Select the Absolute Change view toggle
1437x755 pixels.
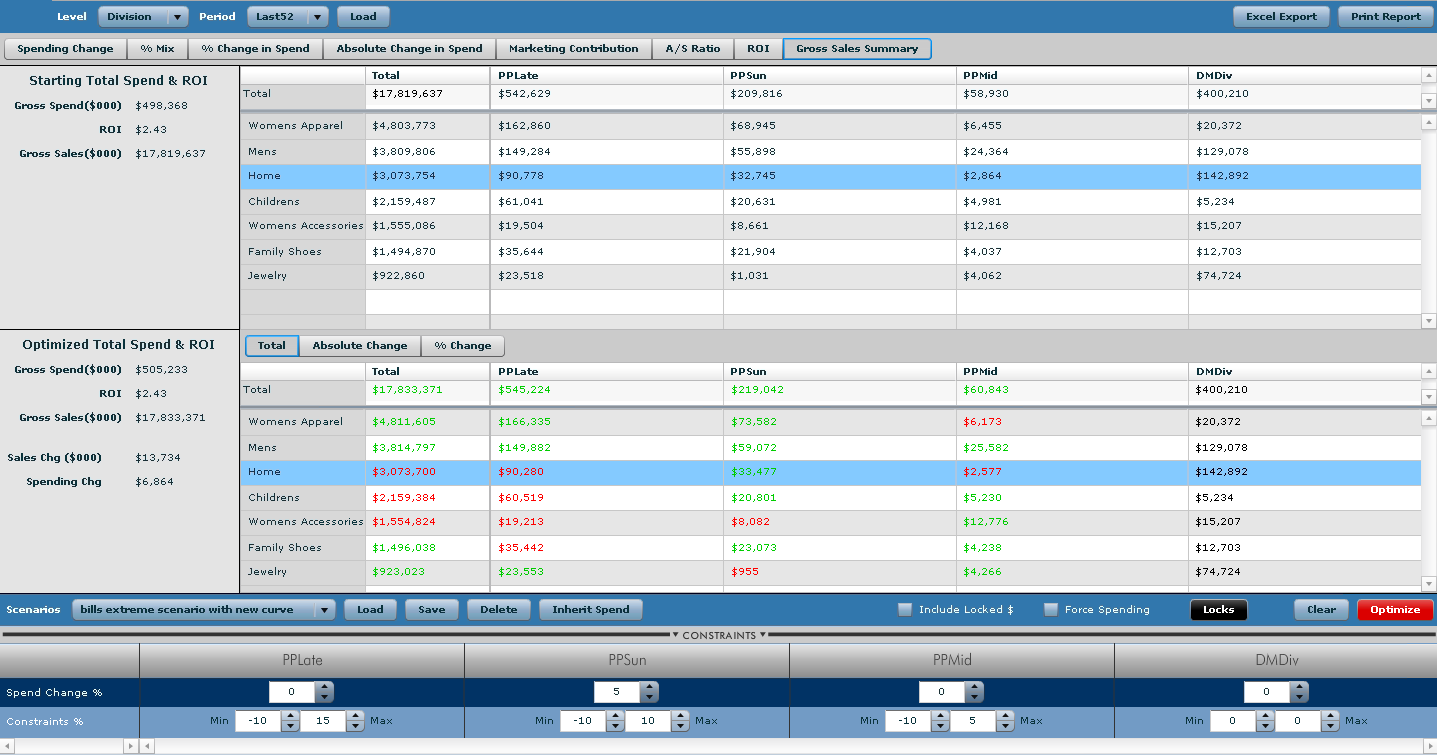(359, 345)
